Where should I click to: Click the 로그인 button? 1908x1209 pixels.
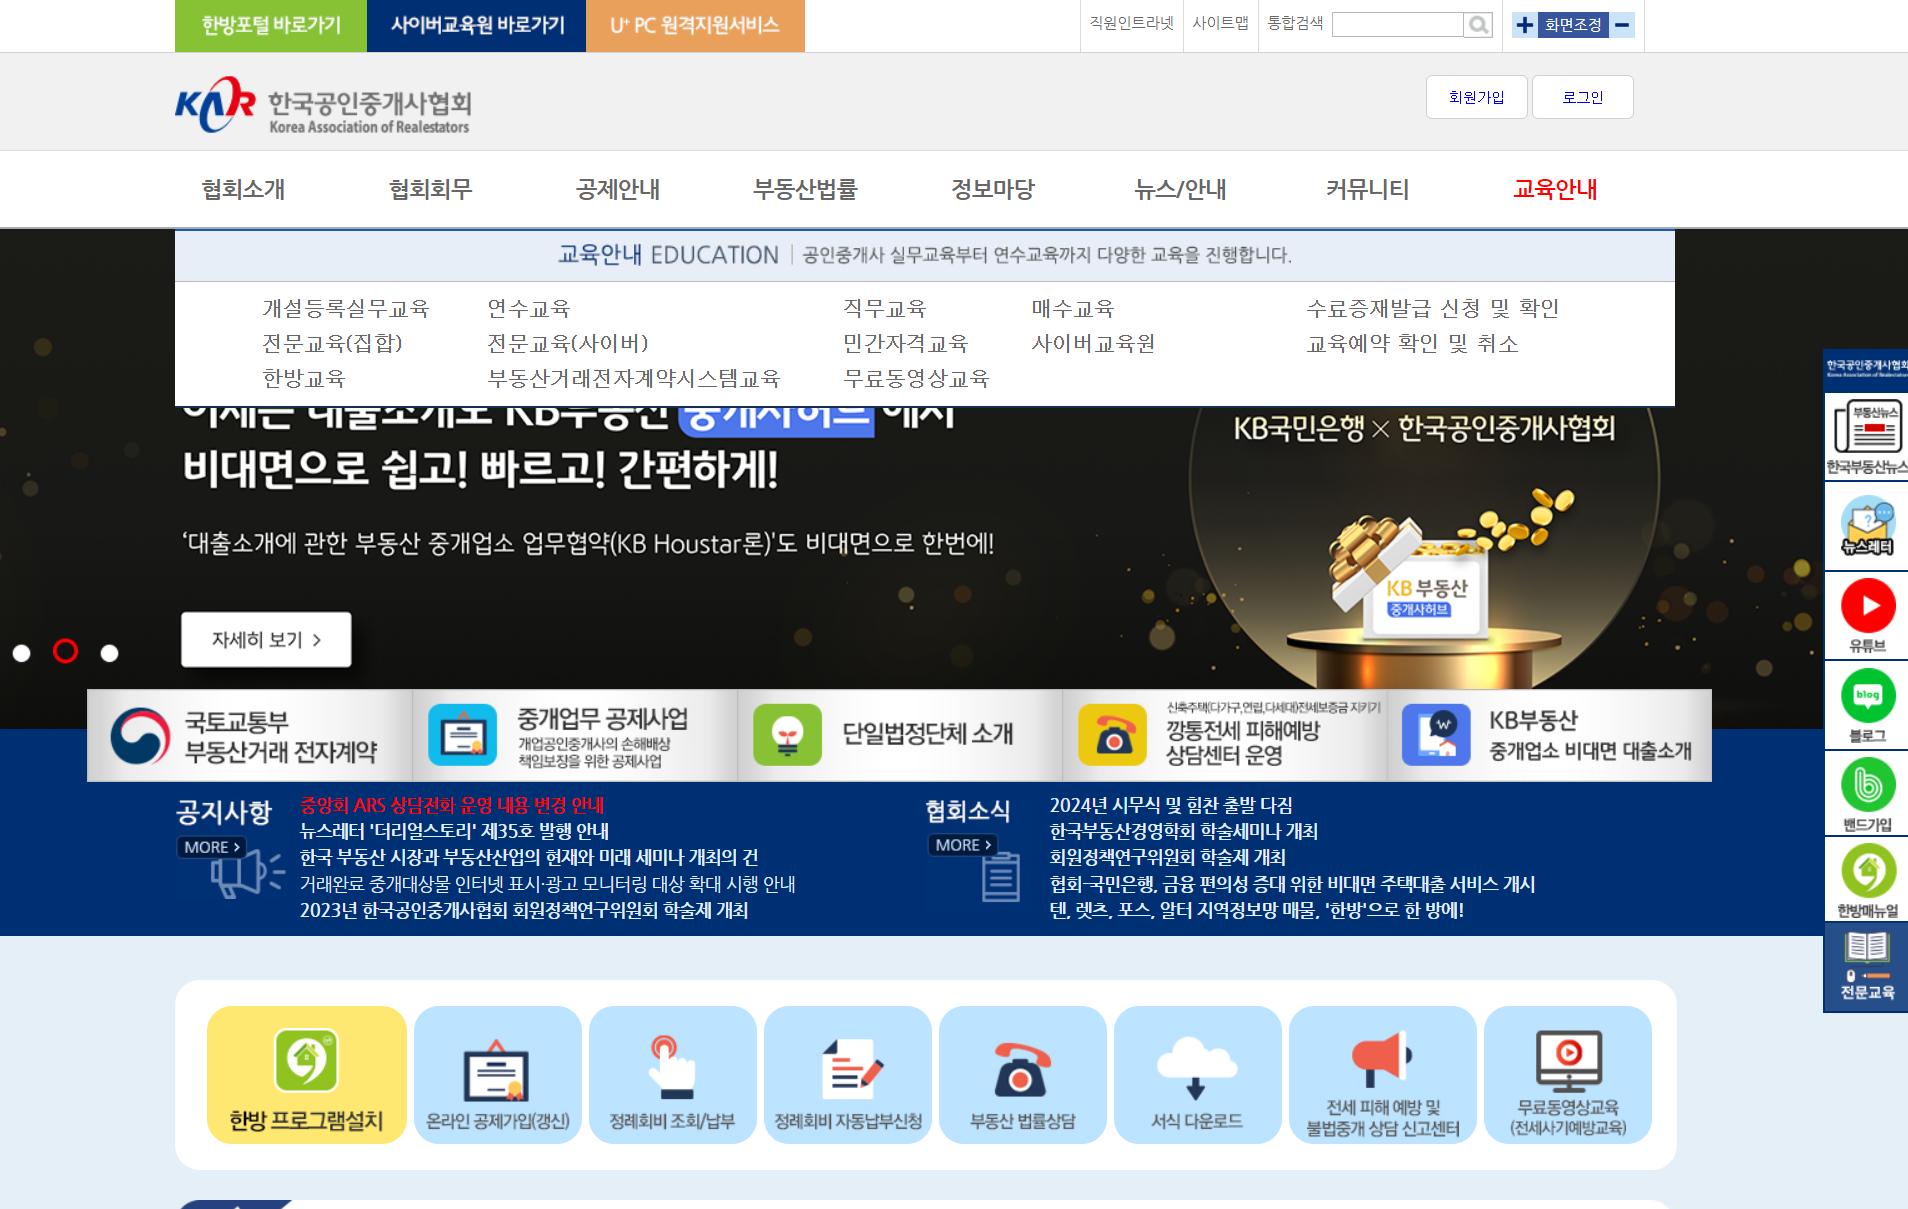pos(1582,97)
